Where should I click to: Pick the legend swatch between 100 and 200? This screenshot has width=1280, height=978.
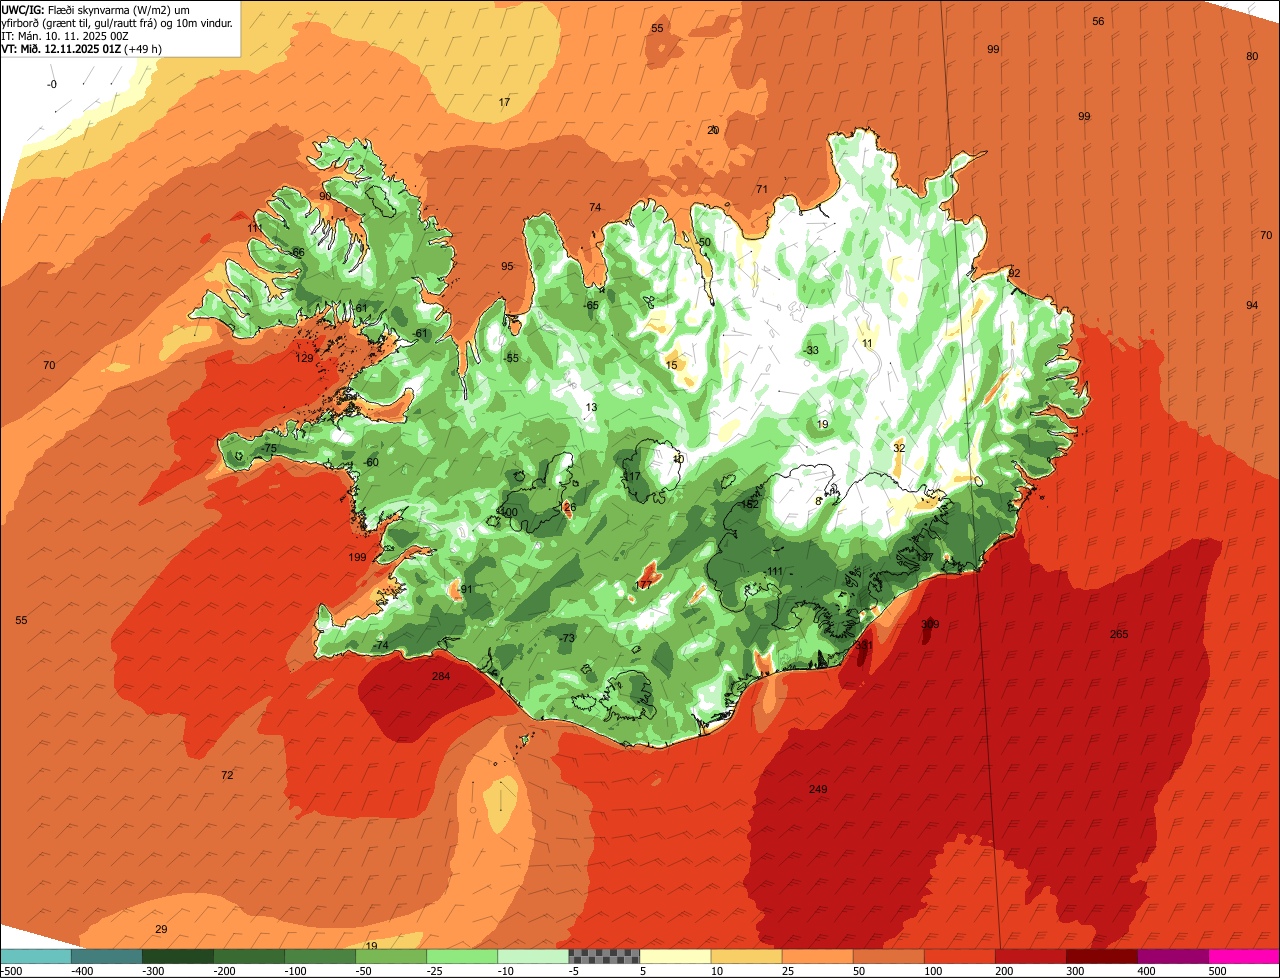(x=959, y=956)
